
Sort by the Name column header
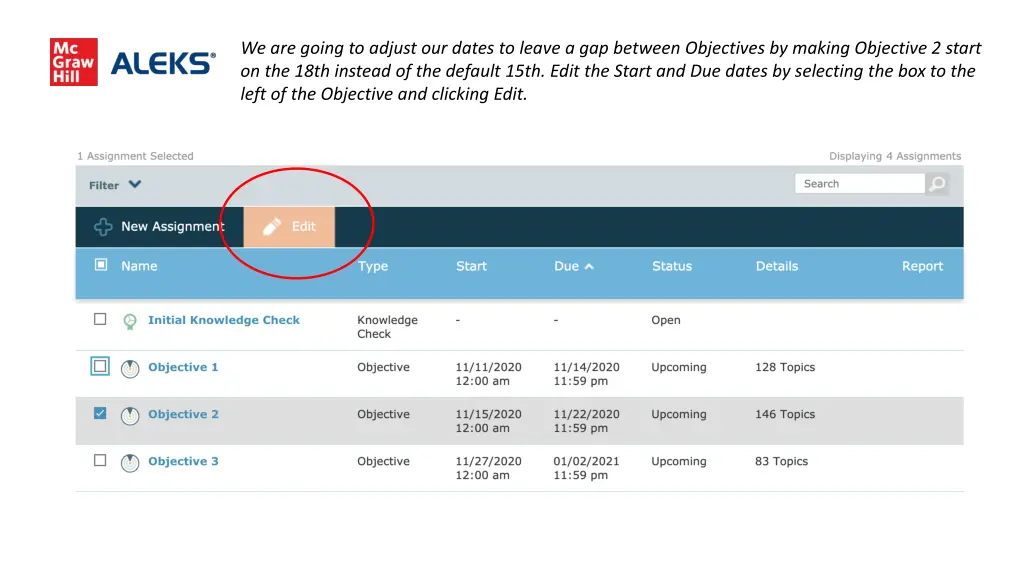139,266
